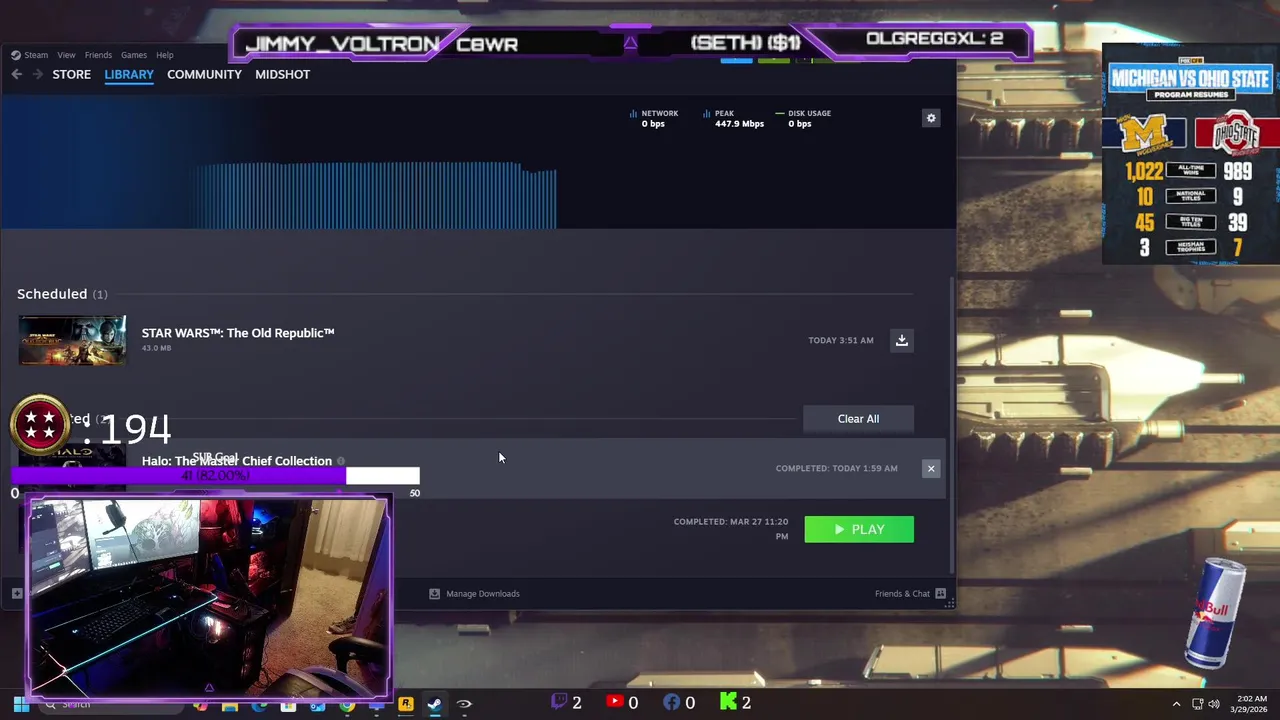Go forward with the right arrow
1280x720 pixels.
[x=37, y=74]
